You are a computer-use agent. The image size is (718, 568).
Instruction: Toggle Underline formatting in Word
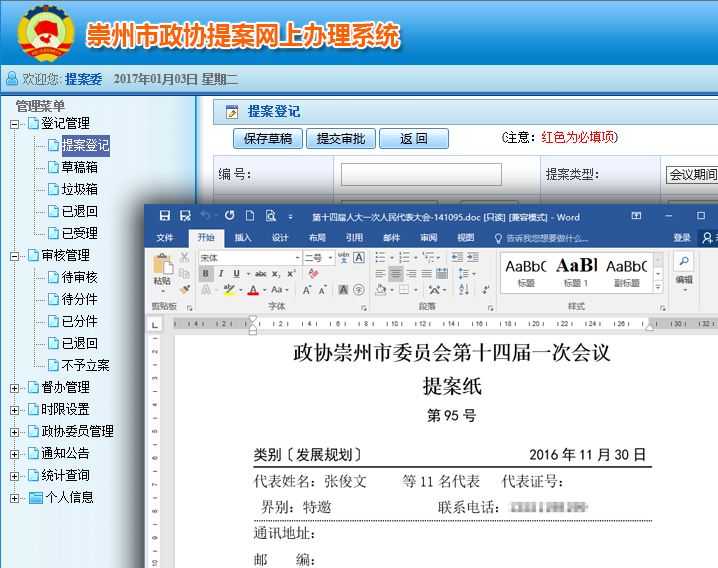point(236,274)
